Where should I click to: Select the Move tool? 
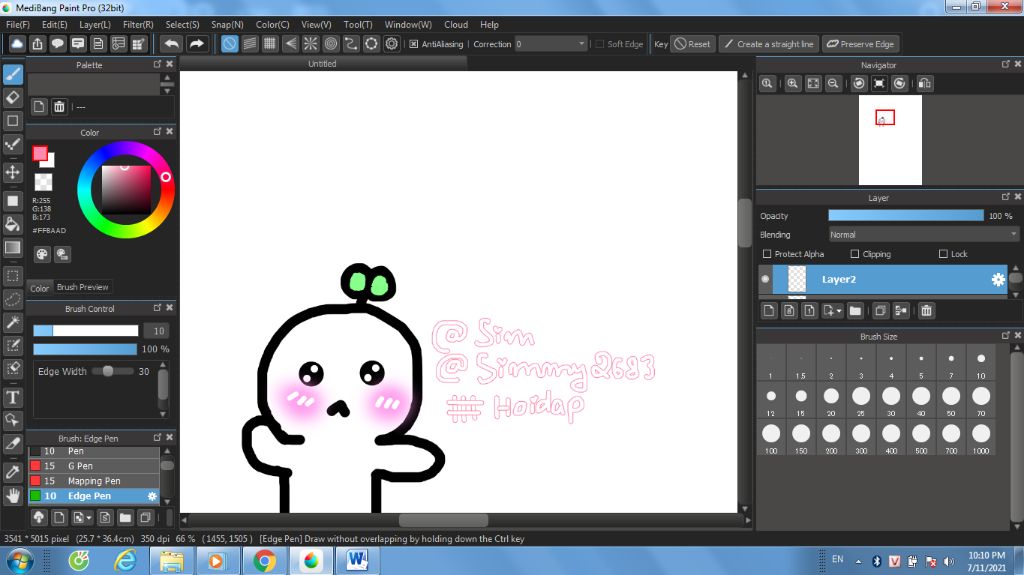13,172
